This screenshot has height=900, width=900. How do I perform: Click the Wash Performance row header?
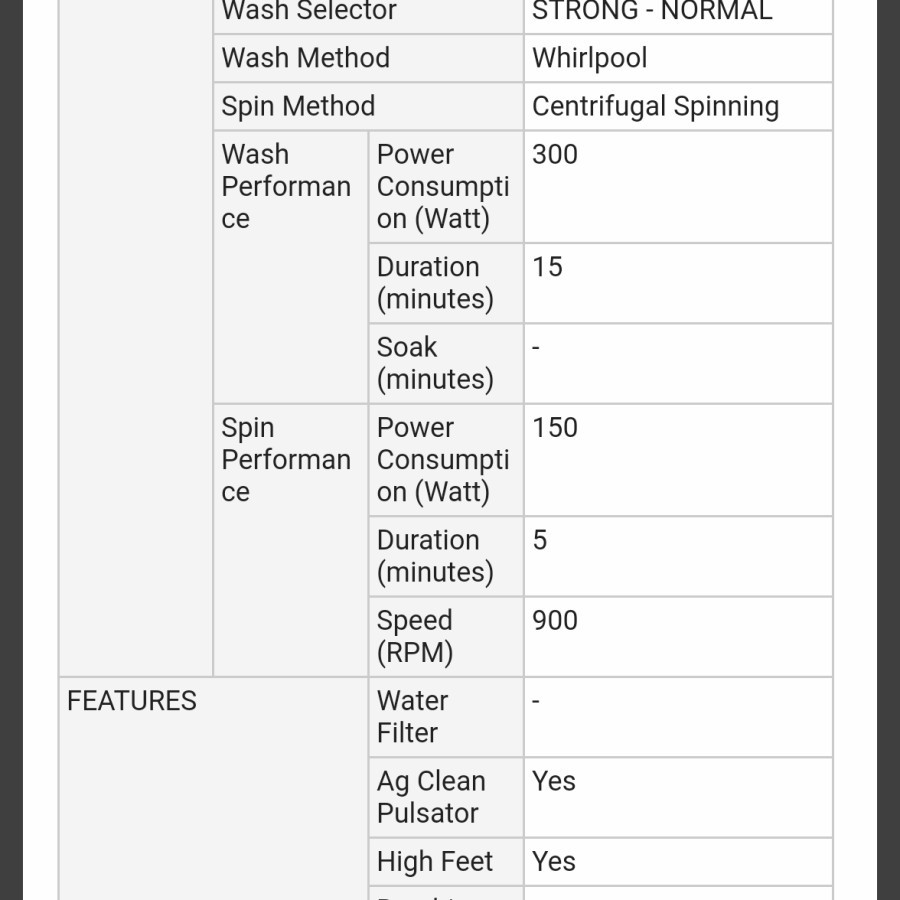point(286,187)
